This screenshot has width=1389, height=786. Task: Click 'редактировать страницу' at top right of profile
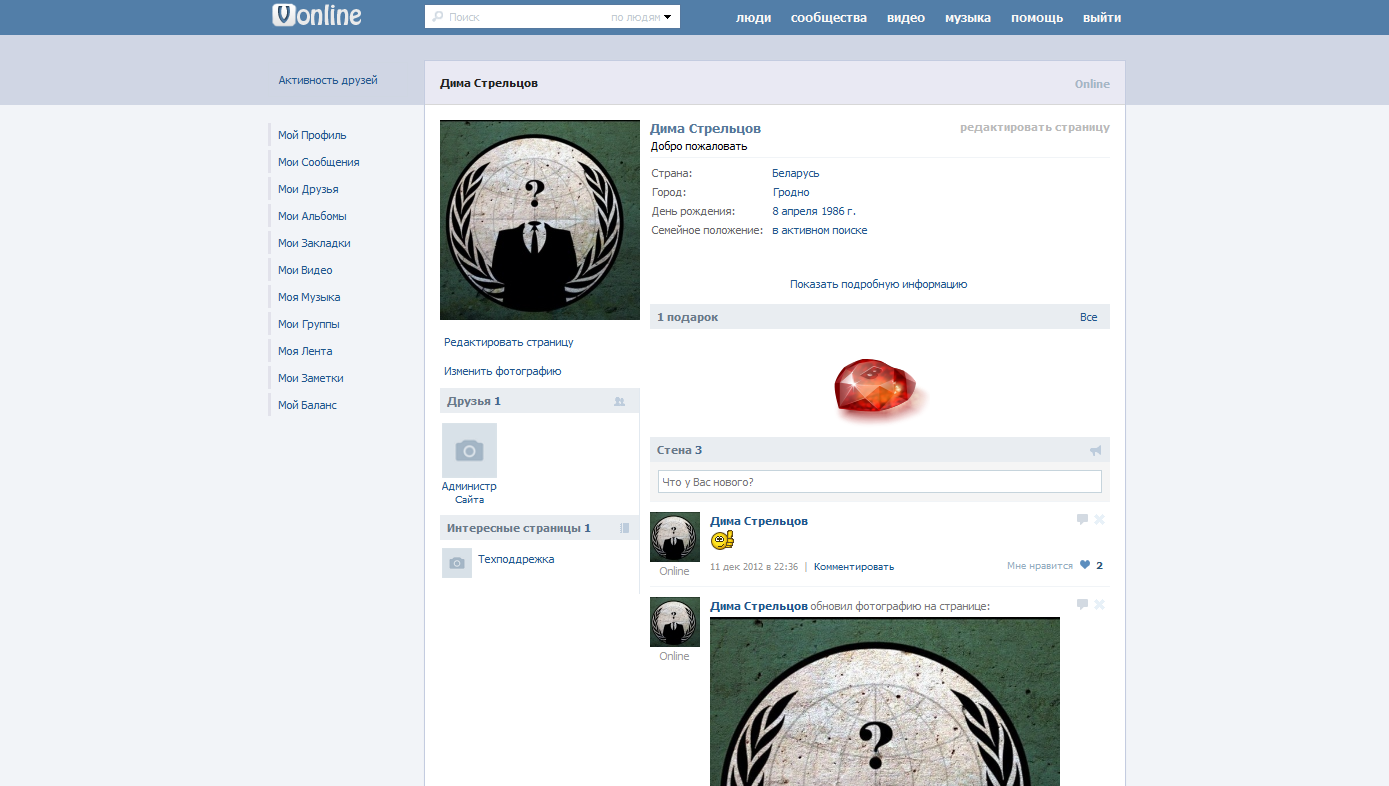point(1035,127)
